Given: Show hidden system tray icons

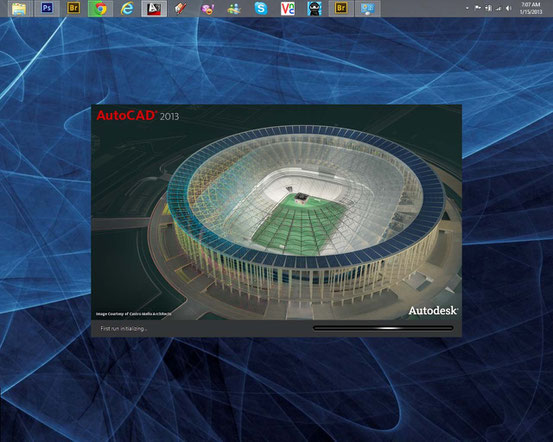Looking at the screenshot, I should pyautogui.click(x=467, y=8).
